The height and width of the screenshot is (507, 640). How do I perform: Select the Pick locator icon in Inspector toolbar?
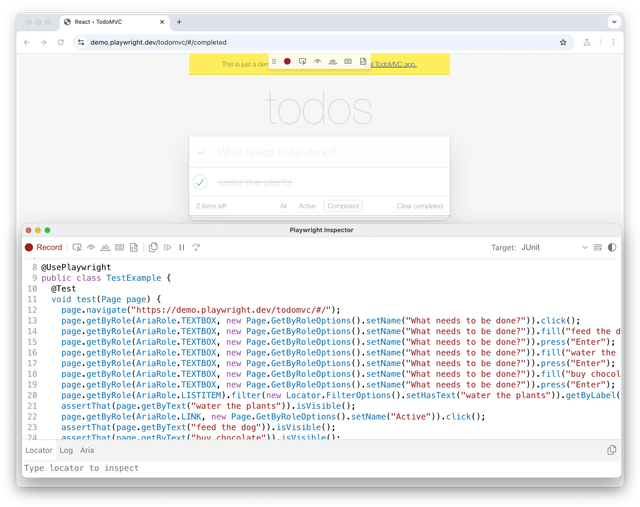[x=77, y=247]
